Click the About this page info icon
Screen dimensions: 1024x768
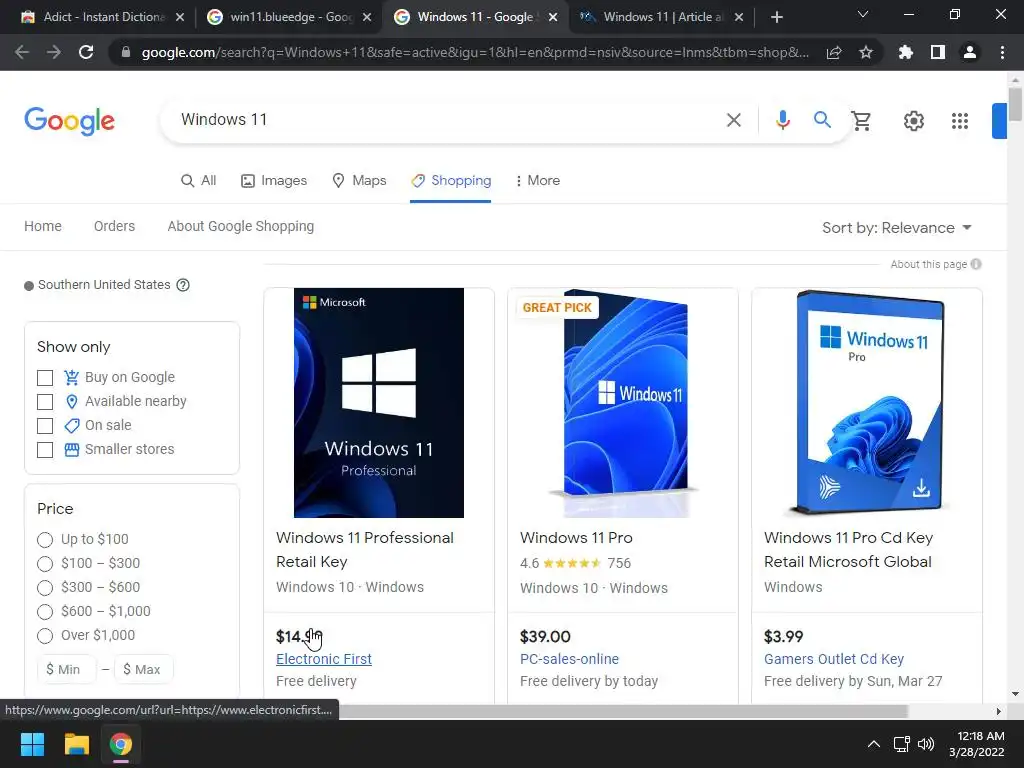(976, 264)
